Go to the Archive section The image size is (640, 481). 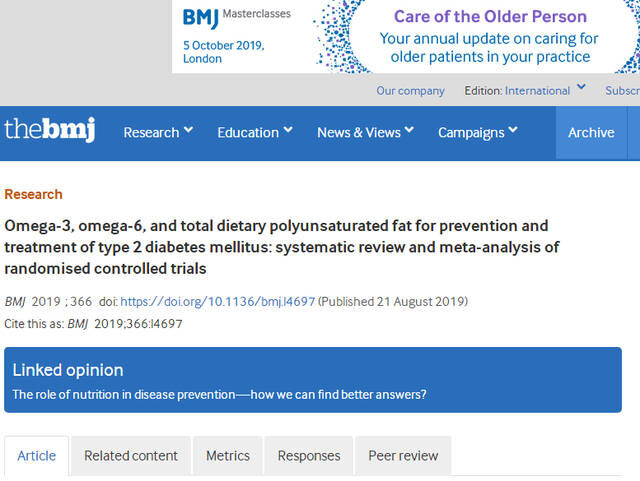click(x=591, y=132)
